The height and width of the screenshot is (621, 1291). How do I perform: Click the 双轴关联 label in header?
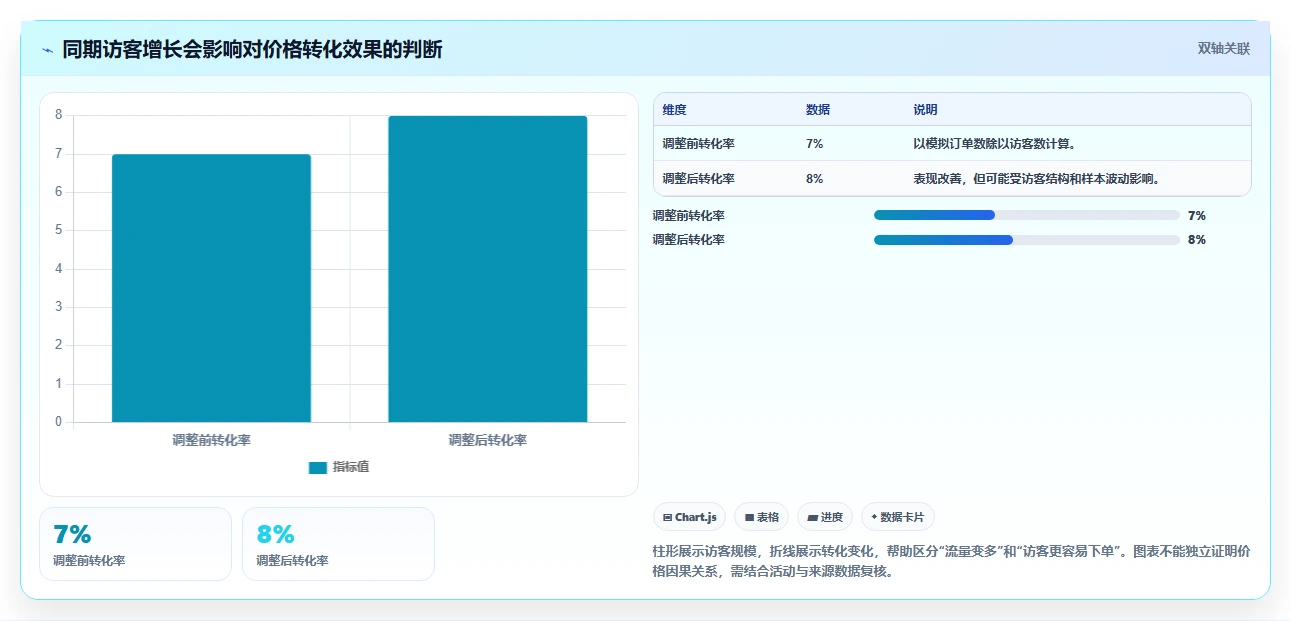click(x=1223, y=48)
